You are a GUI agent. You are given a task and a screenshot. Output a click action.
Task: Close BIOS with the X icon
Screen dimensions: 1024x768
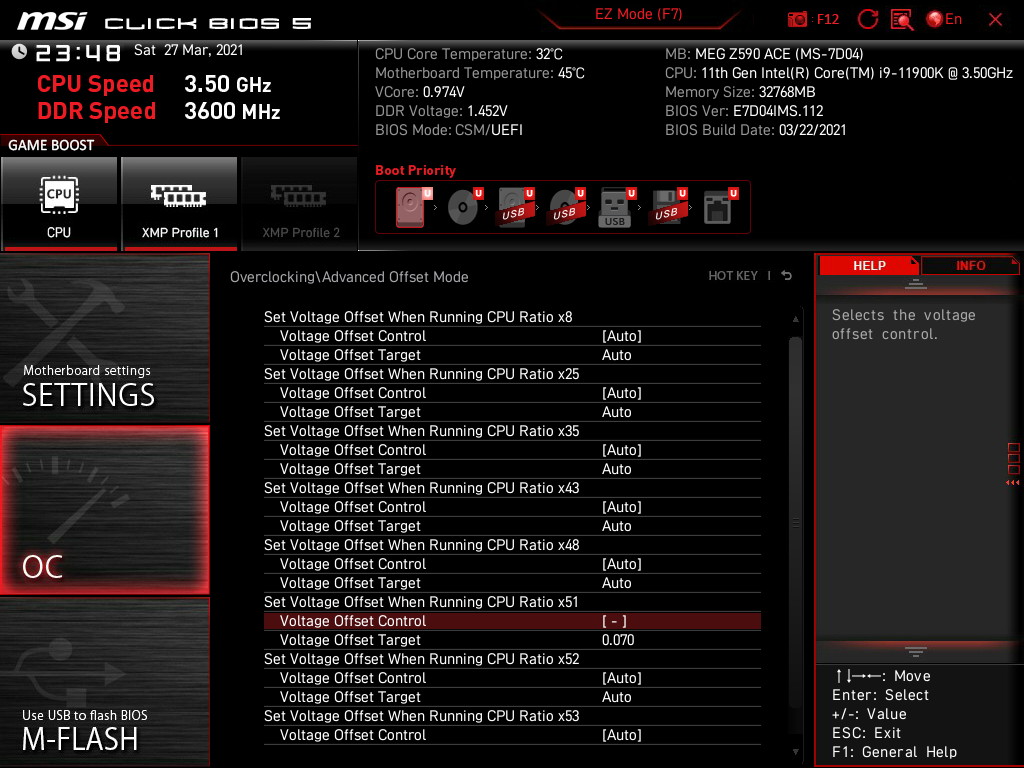pyautogui.click(x=995, y=20)
